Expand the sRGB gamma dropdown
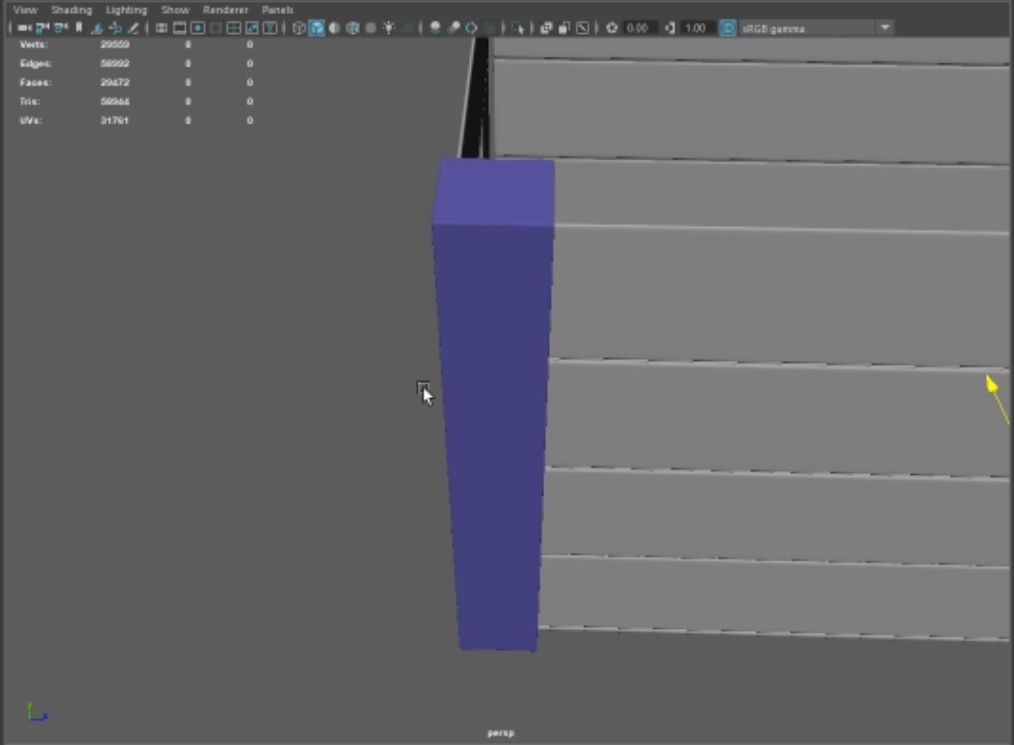Image resolution: width=1014 pixels, height=745 pixels. [885, 28]
